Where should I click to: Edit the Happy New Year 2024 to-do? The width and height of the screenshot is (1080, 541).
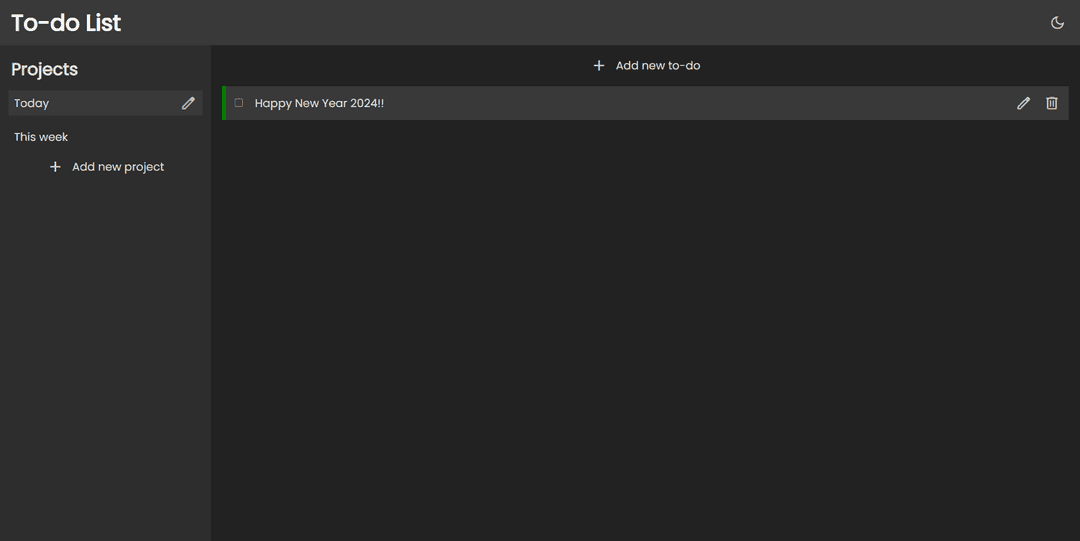point(1023,103)
